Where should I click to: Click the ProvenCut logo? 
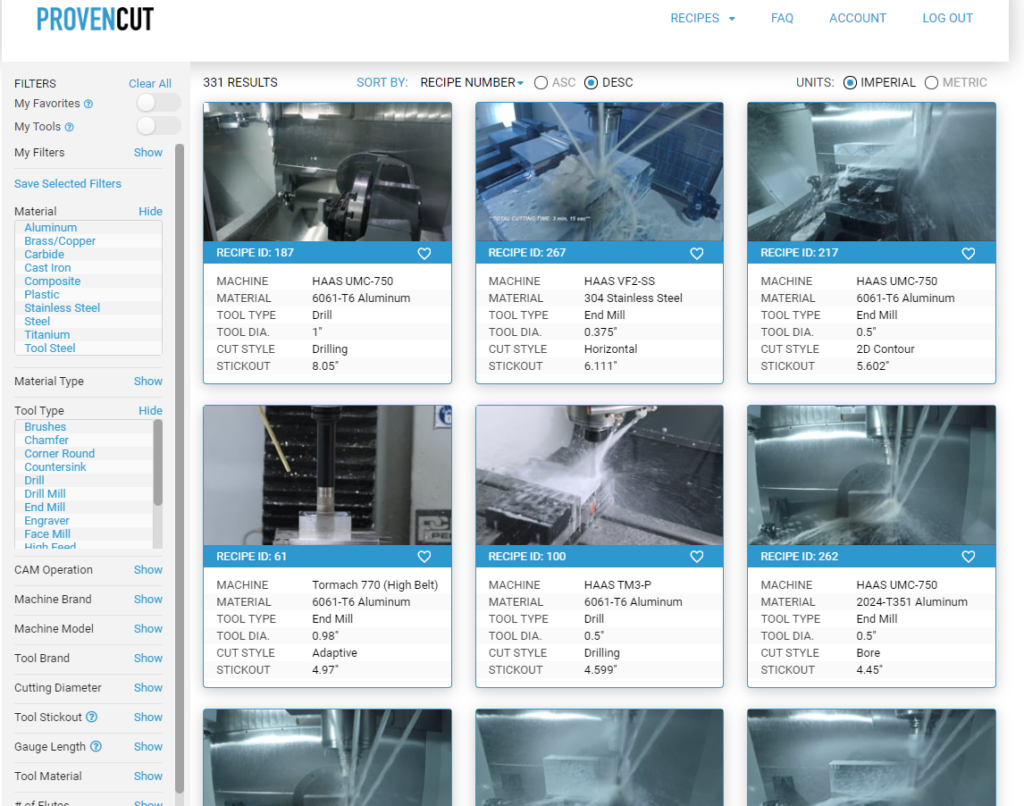(x=95, y=18)
